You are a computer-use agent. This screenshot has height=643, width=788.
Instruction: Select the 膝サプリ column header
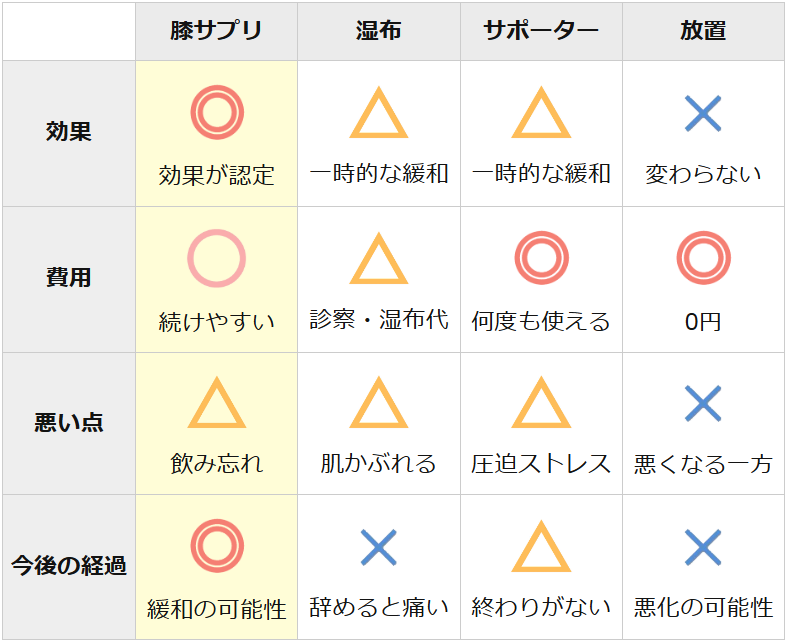click(217, 31)
